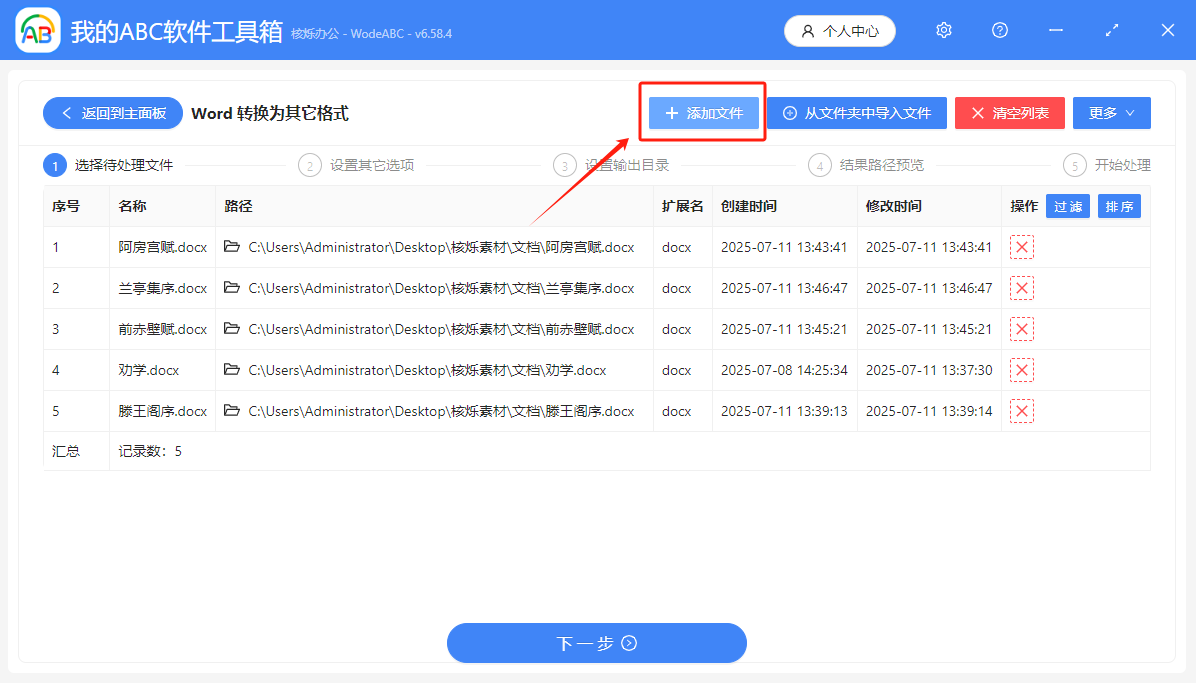
Task: Remove 兰亭集序.docx using its red X icon
Action: point(1021,287)
